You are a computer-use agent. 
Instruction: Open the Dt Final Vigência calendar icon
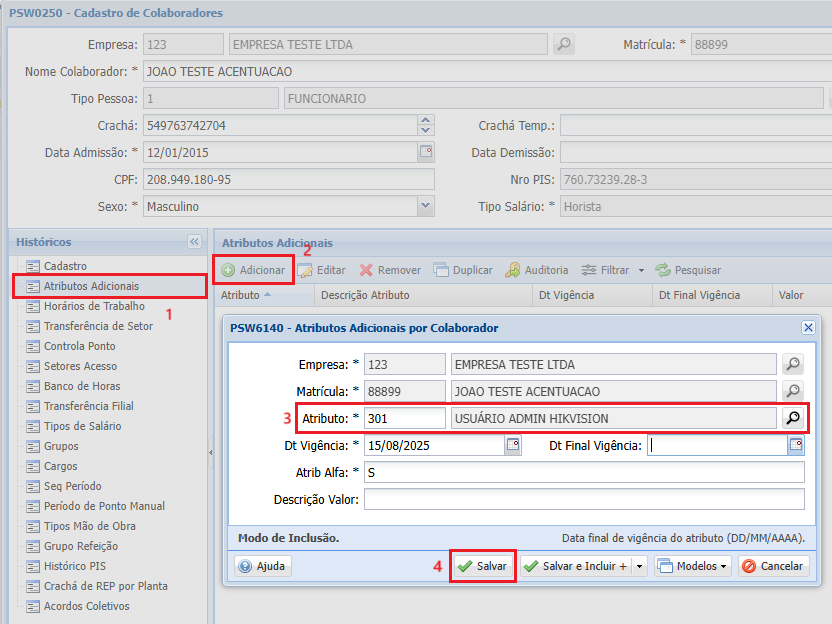coord(796,446)
